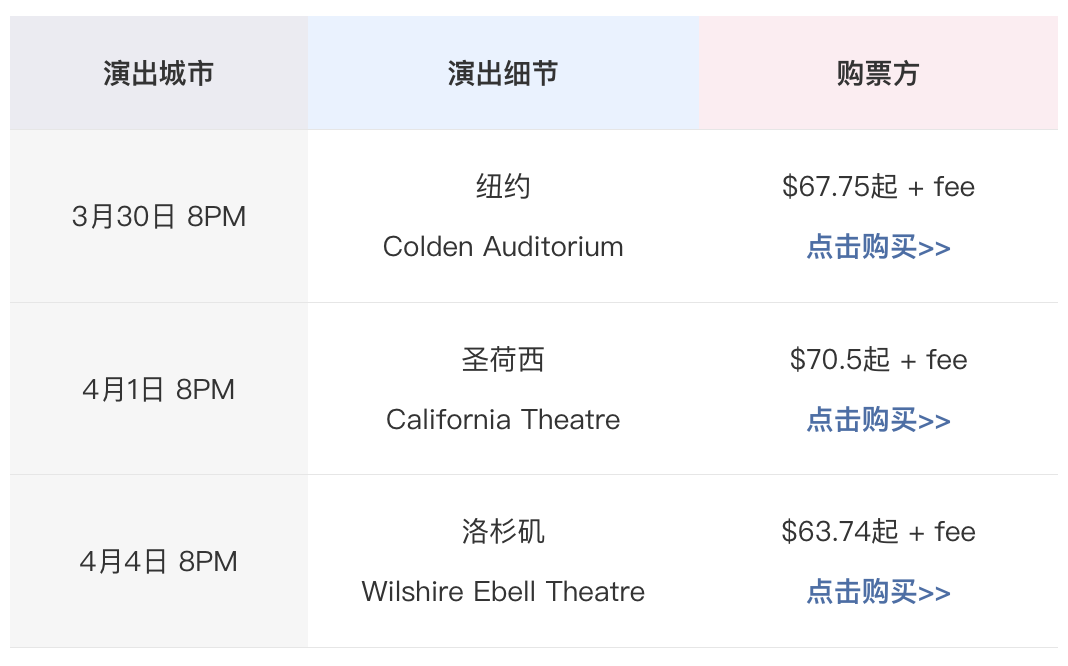This screenshot has height=666, width=1068.
Task: Click the 纽约 city name
Action: click(x=503, y=187)
